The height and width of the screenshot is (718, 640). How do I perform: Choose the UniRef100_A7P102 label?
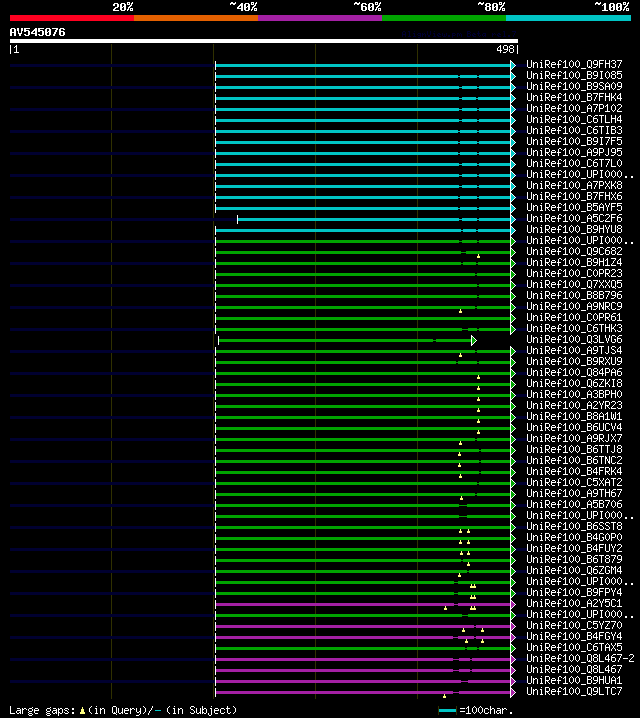(x=574, y=108)
